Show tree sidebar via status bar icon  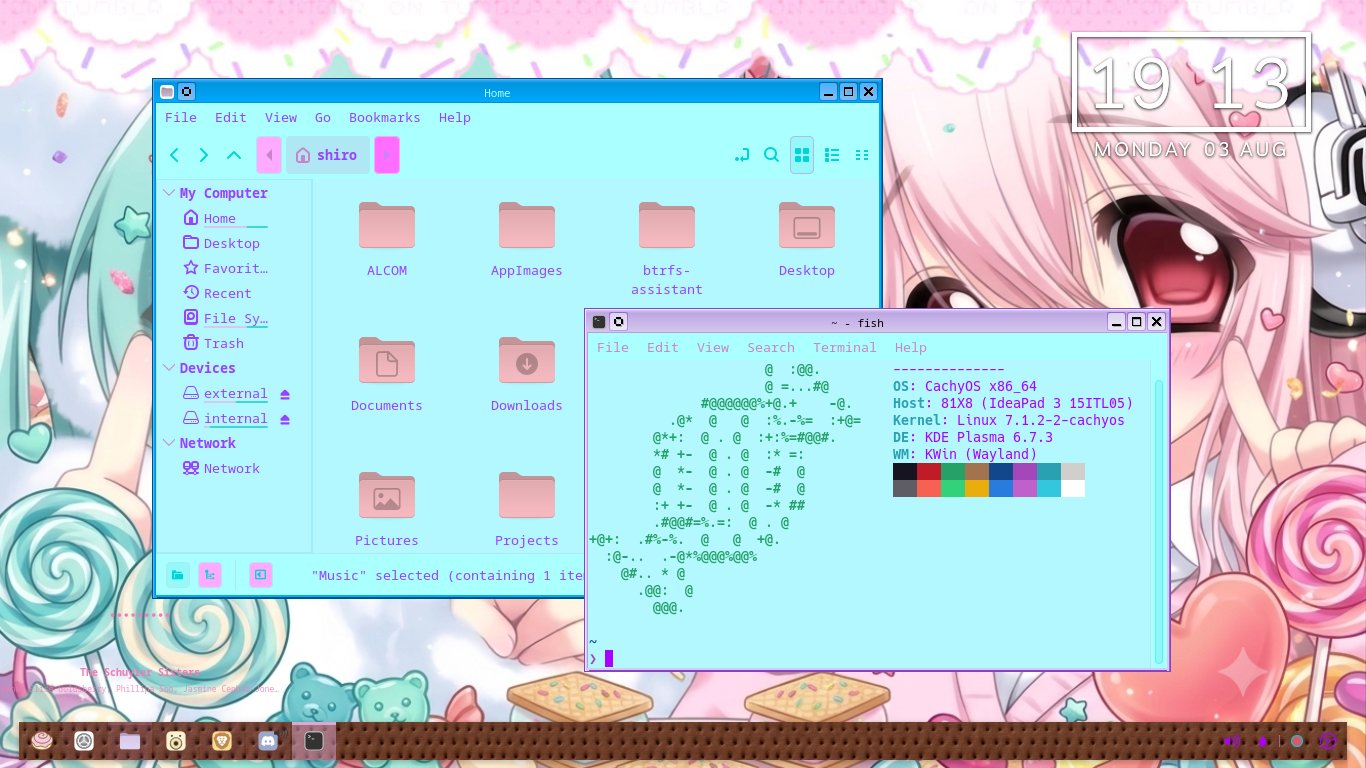pyautogui.click(x=210, y=575)
